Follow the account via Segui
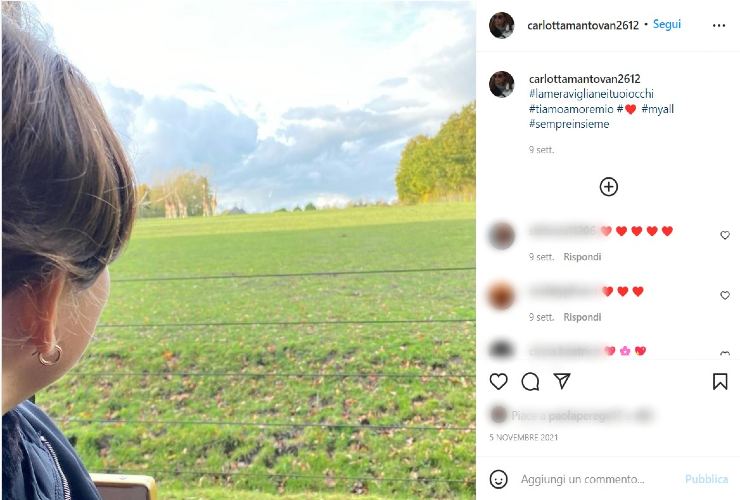The width and height of the screenshot is (740, 500). 666,25
